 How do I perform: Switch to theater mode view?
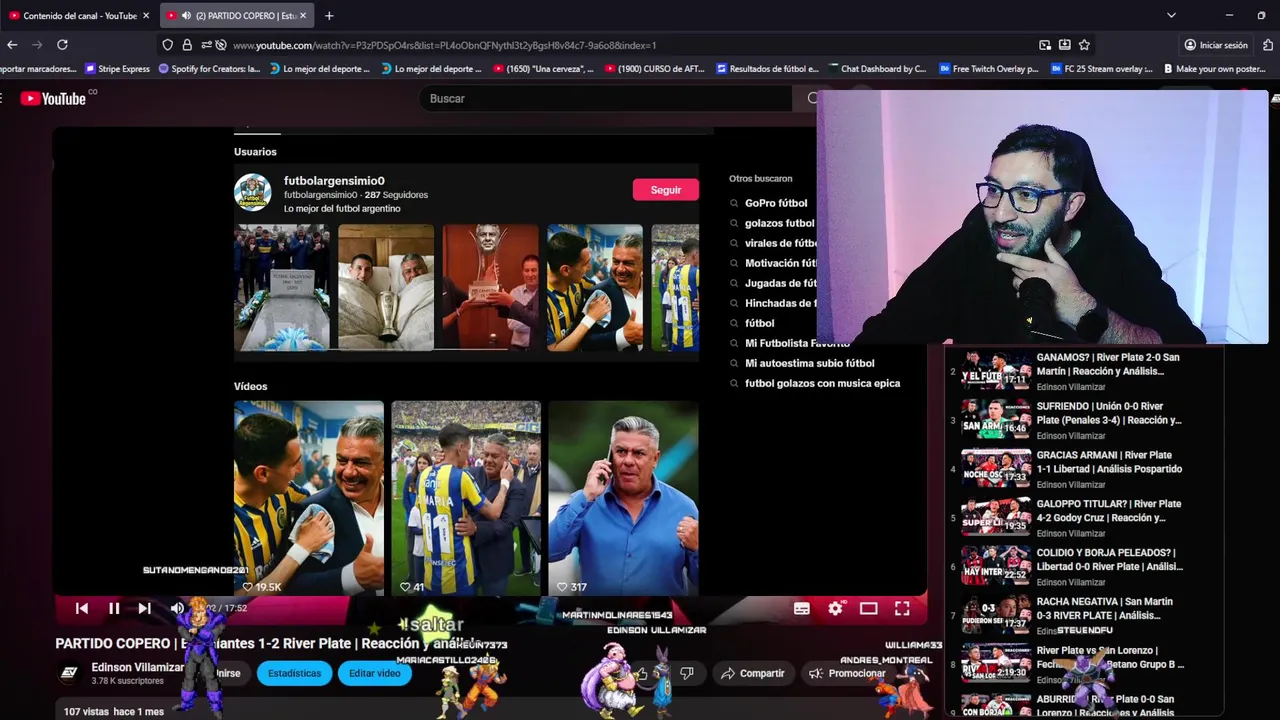coord(868,608)
